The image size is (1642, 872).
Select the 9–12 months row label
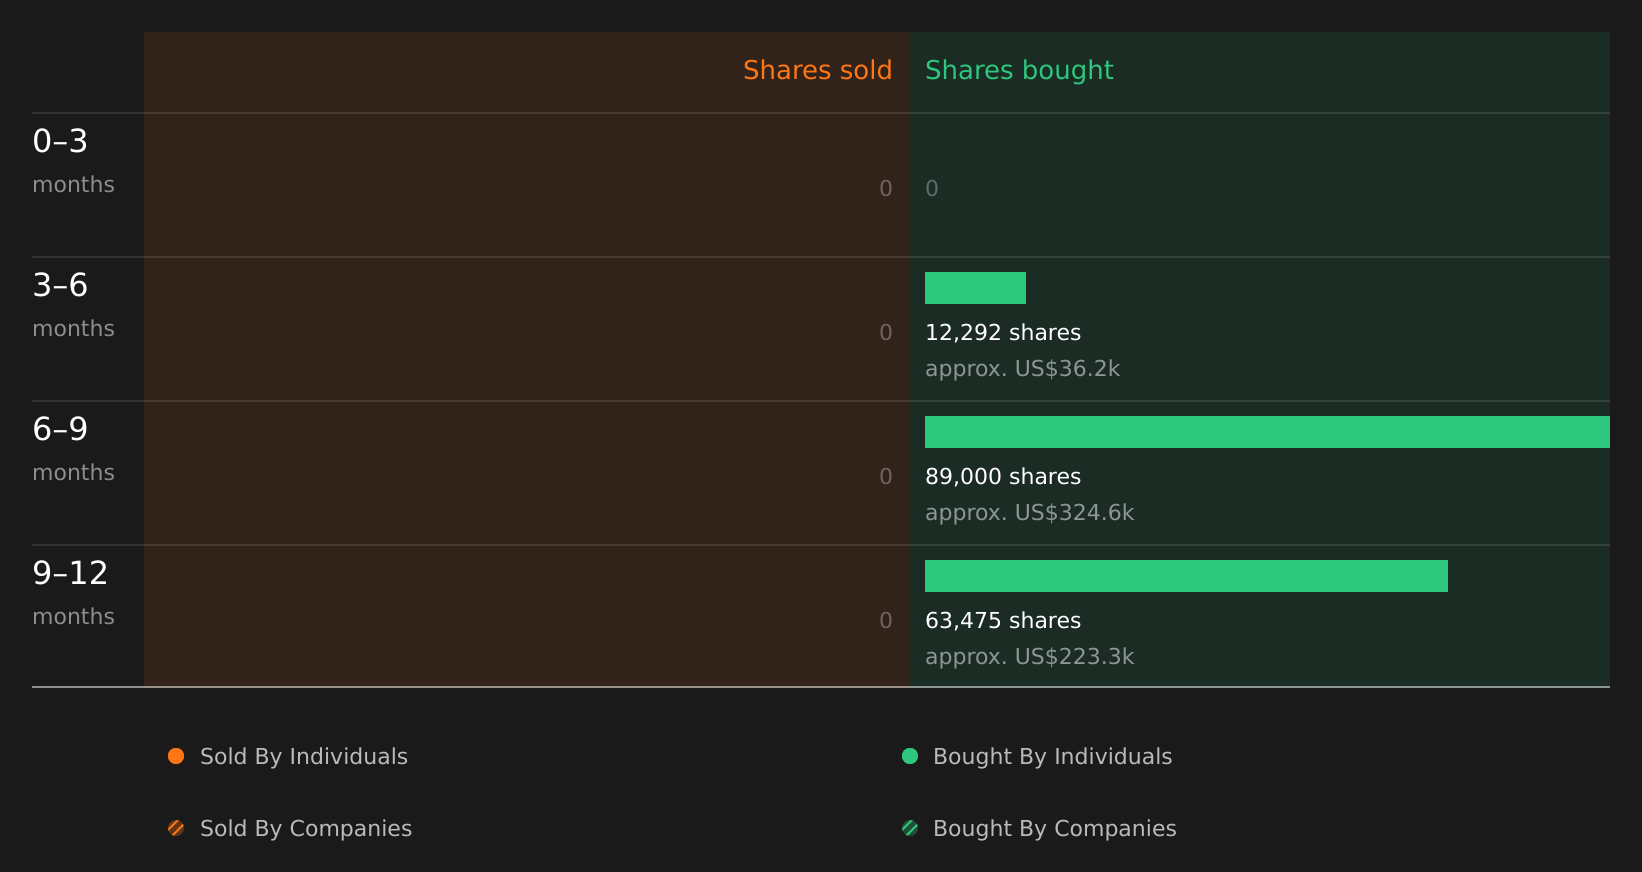(73, 593)
